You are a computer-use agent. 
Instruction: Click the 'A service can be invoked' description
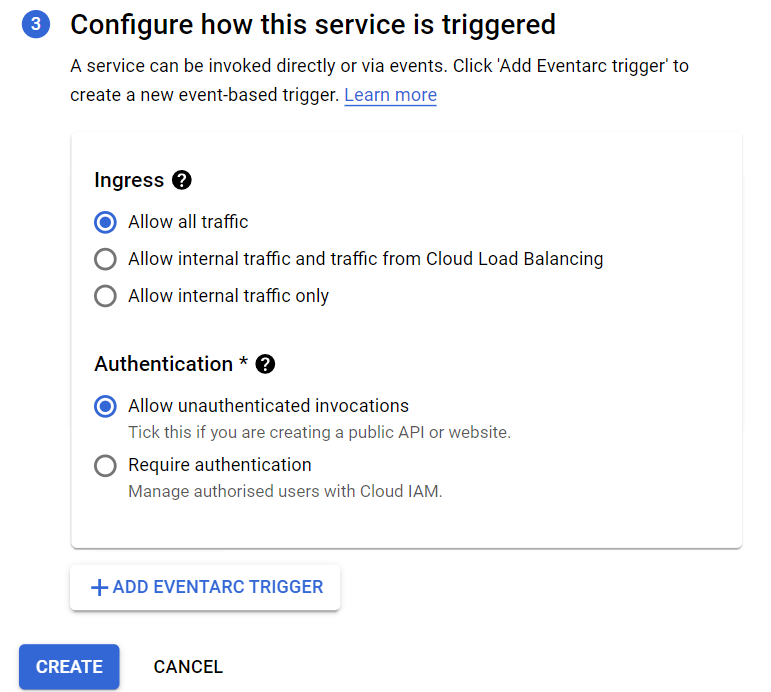[379, 66]
